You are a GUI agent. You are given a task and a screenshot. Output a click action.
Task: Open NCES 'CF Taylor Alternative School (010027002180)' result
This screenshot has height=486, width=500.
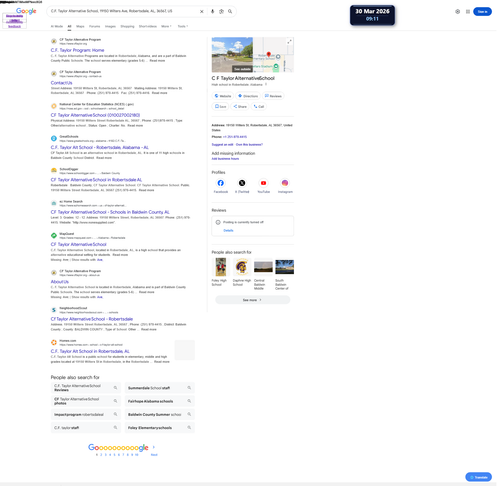(95, 115)
